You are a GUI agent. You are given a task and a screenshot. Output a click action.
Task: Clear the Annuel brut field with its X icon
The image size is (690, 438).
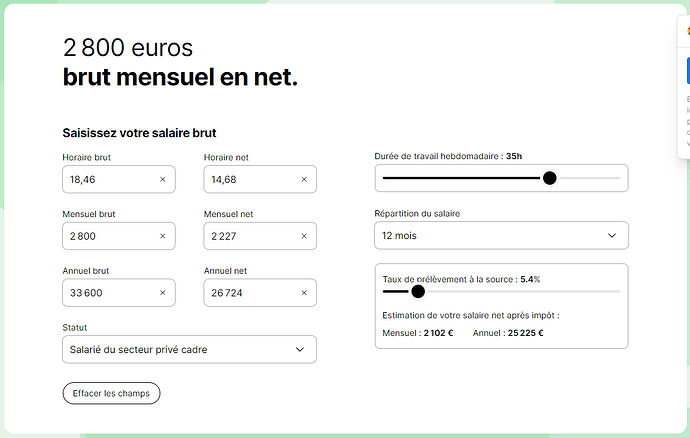pyautogui.click(x=162, y=293)
